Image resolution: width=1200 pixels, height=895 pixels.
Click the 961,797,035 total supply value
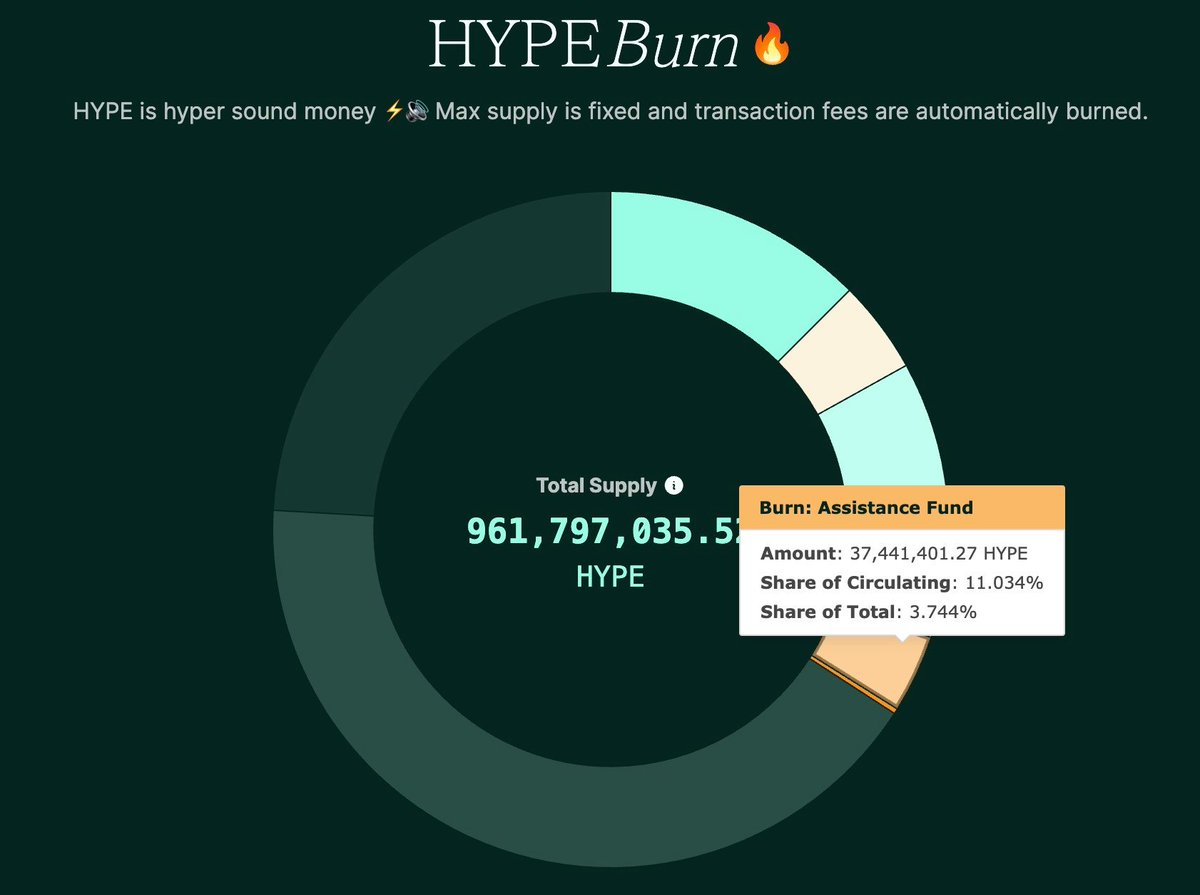(602, 532)
